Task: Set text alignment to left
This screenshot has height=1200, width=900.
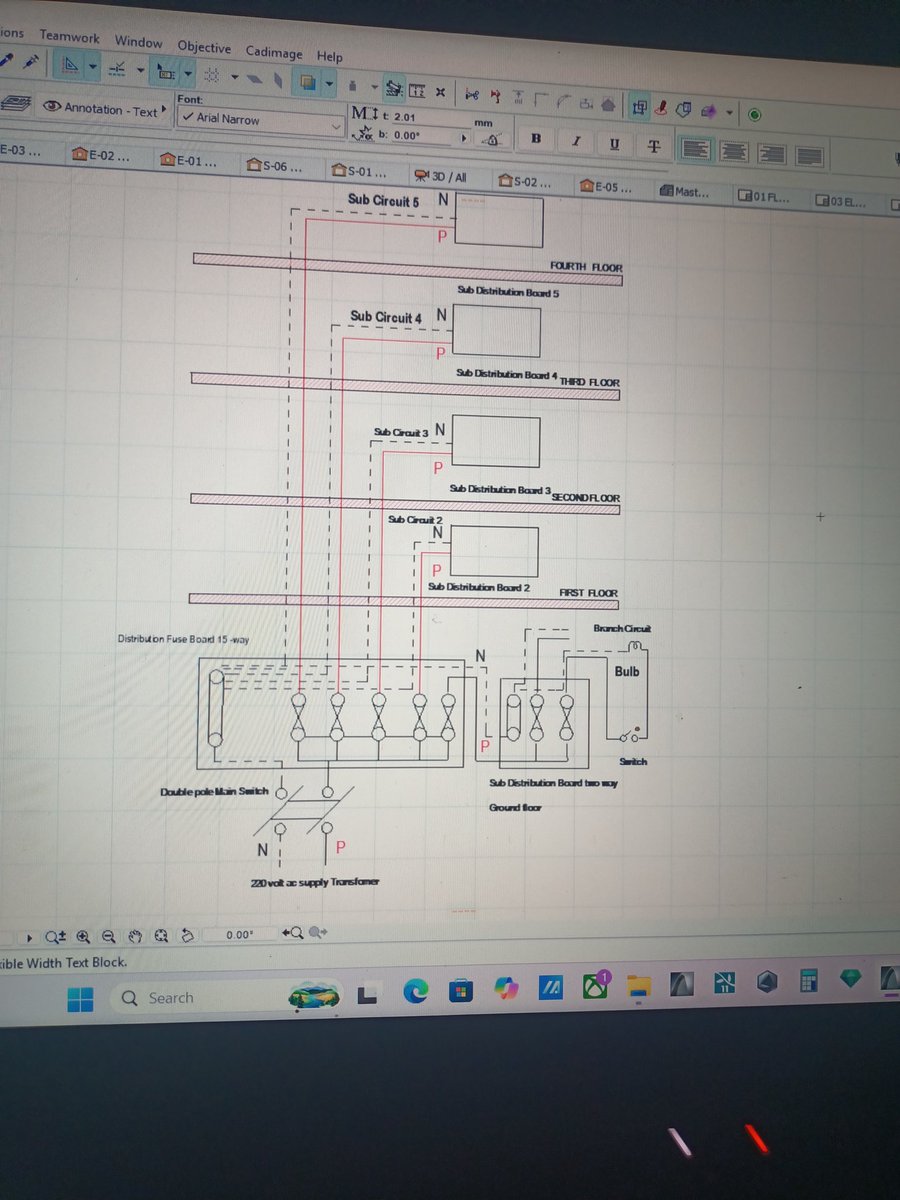Action: (697, 150)
